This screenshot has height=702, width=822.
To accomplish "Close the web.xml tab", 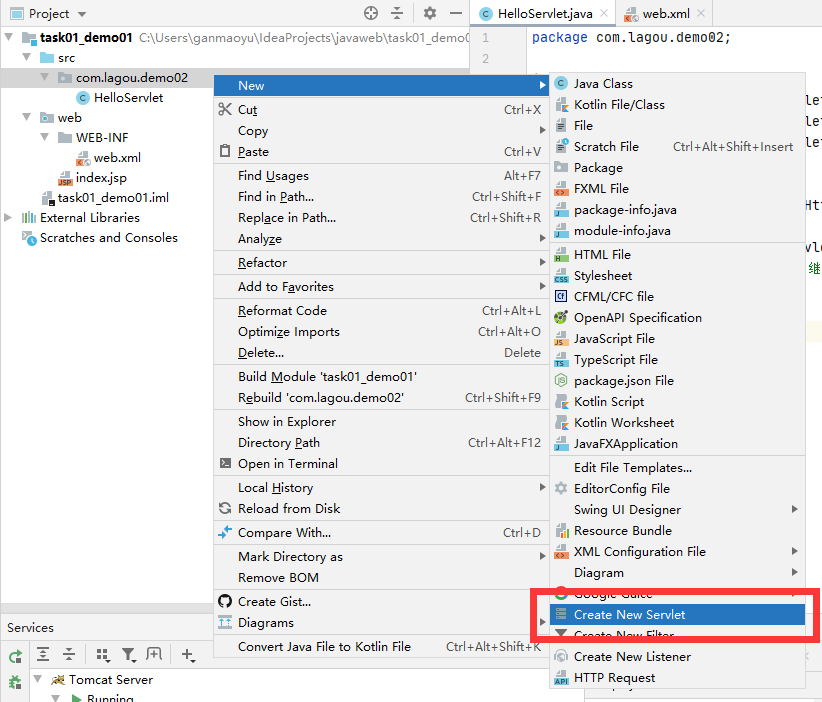I will 701,14.
